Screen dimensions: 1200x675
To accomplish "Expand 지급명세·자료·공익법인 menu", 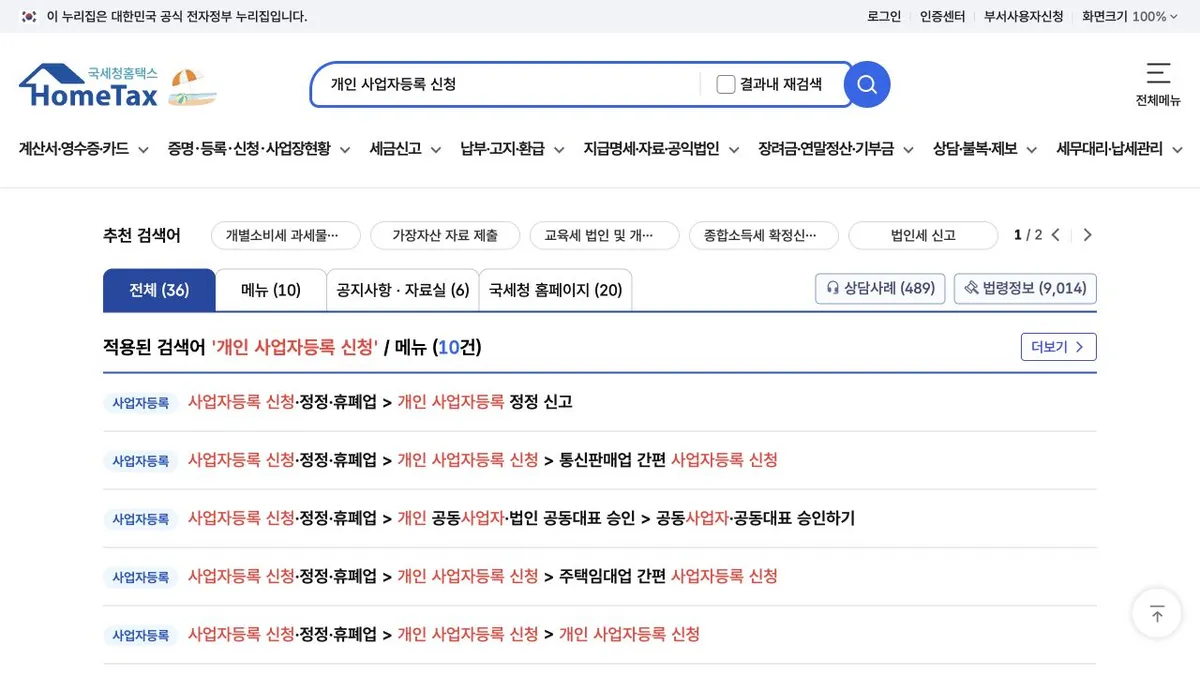I will point(662,149).
